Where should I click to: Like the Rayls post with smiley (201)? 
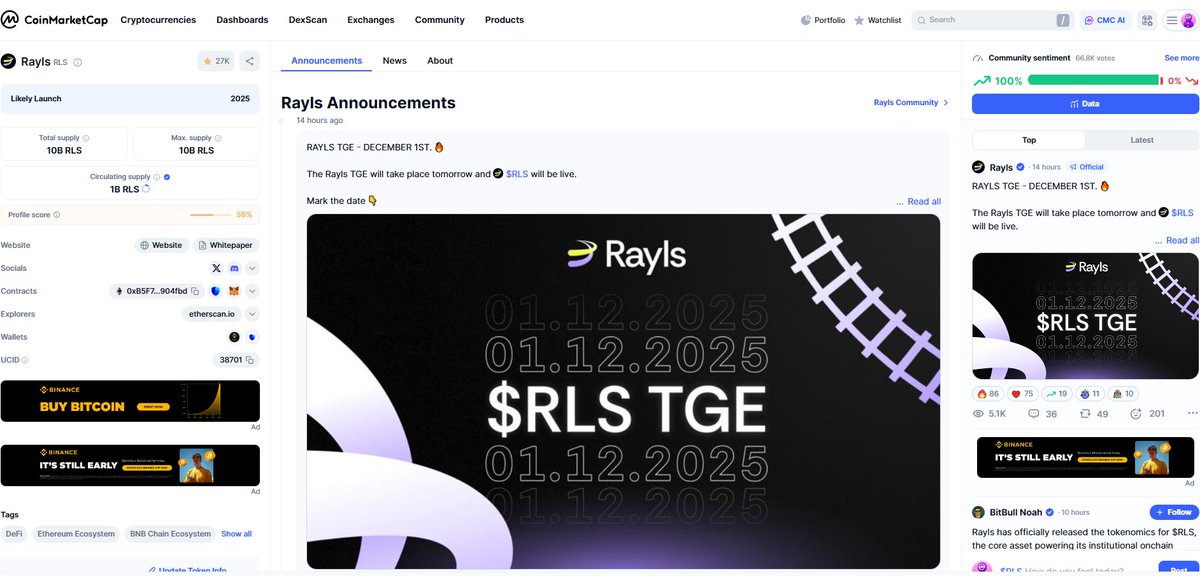(x=1148, y=414)
